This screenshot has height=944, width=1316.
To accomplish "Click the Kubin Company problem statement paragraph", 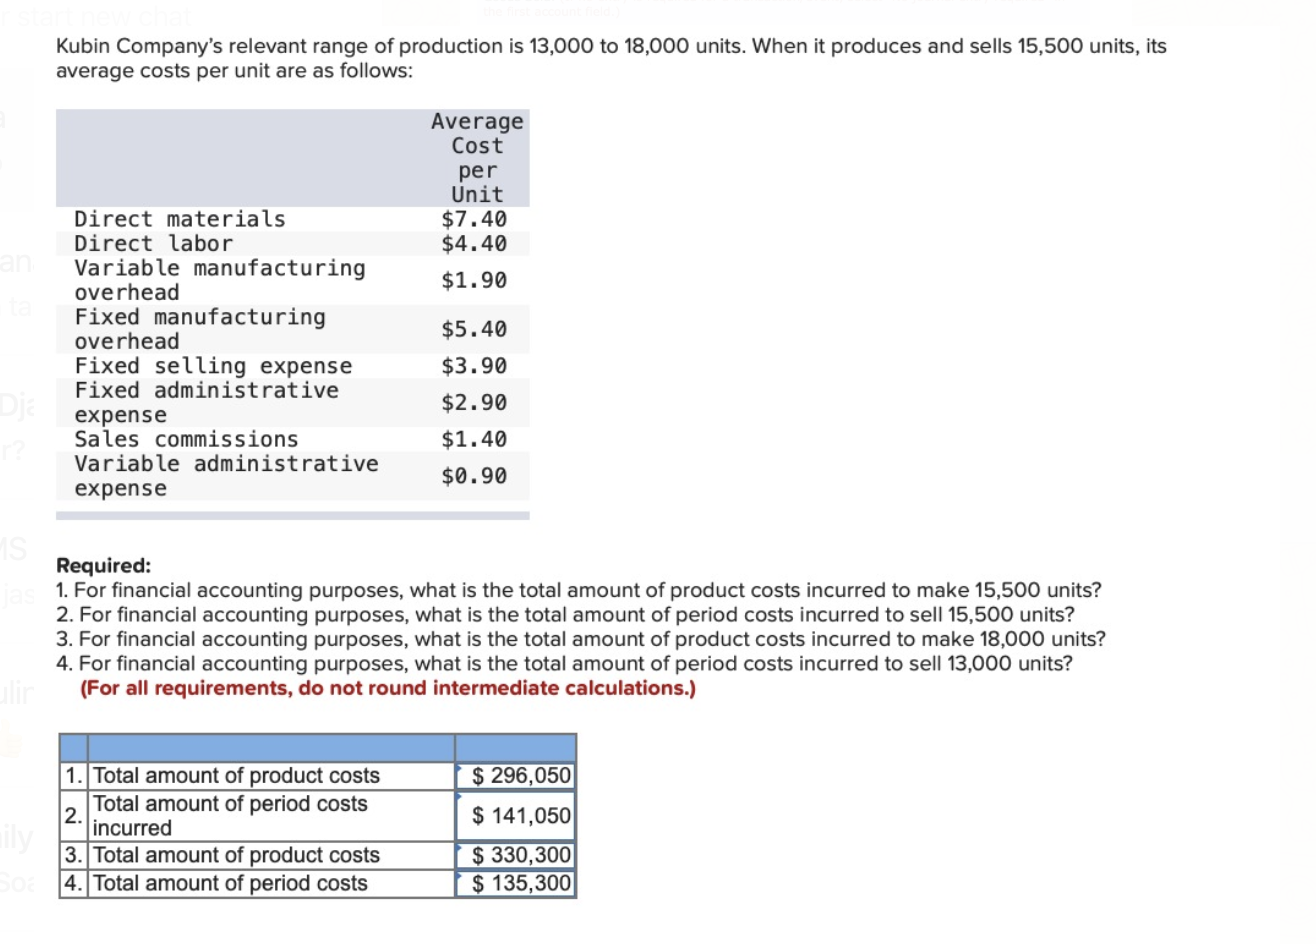I will [x=611, y=58].
